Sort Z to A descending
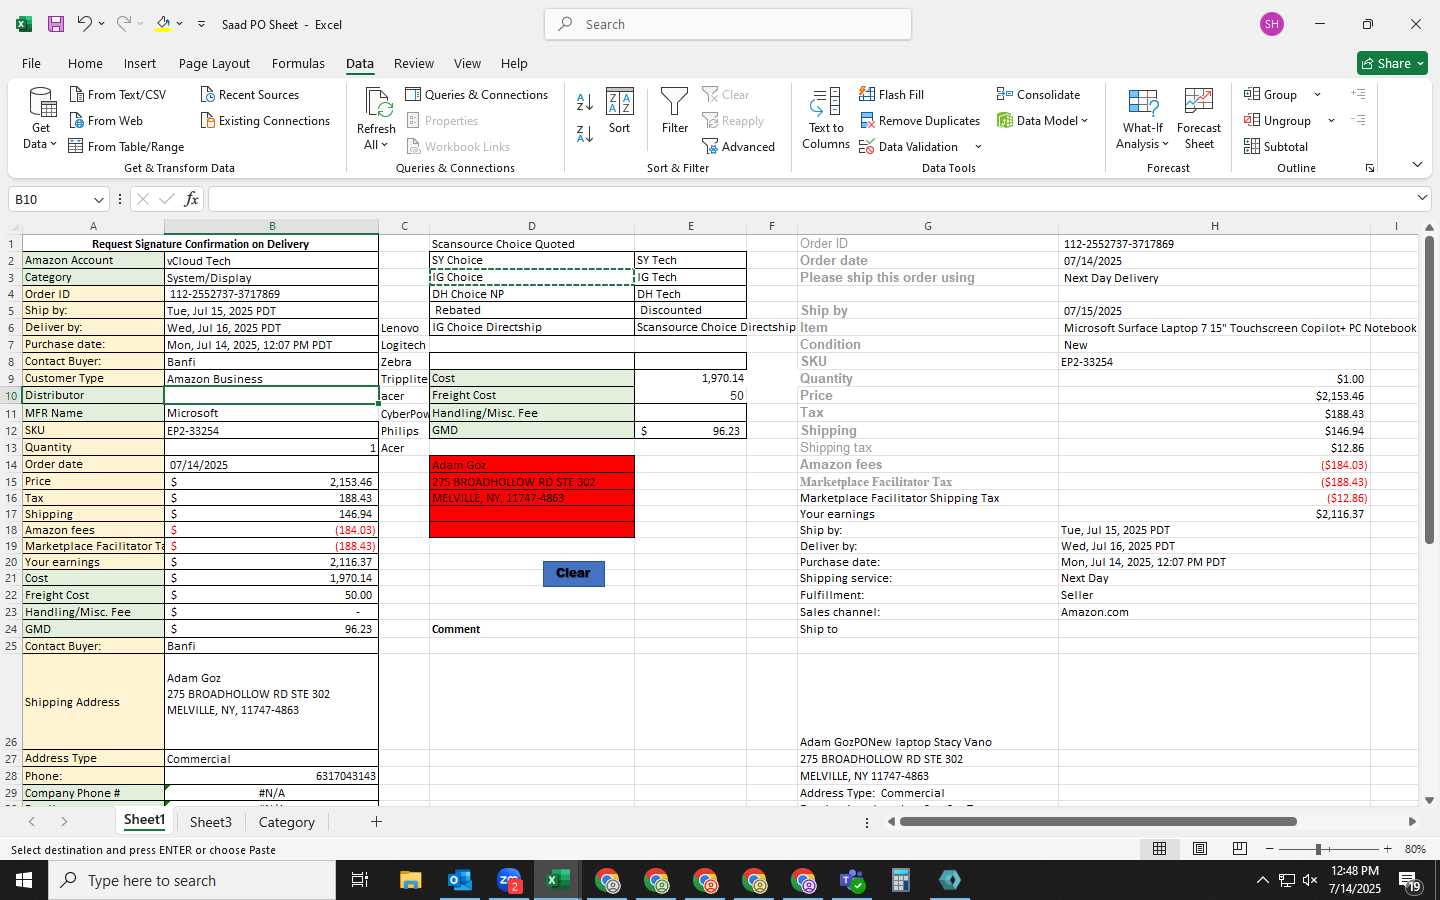 point(585,133)
